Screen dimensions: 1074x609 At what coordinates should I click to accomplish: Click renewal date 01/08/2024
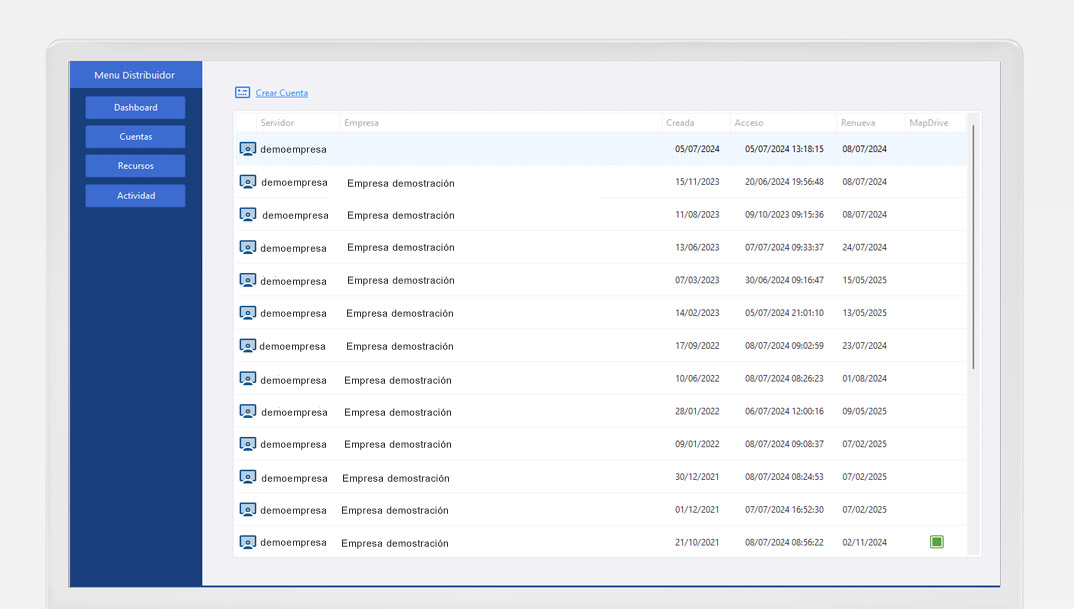tap(864, 378)
